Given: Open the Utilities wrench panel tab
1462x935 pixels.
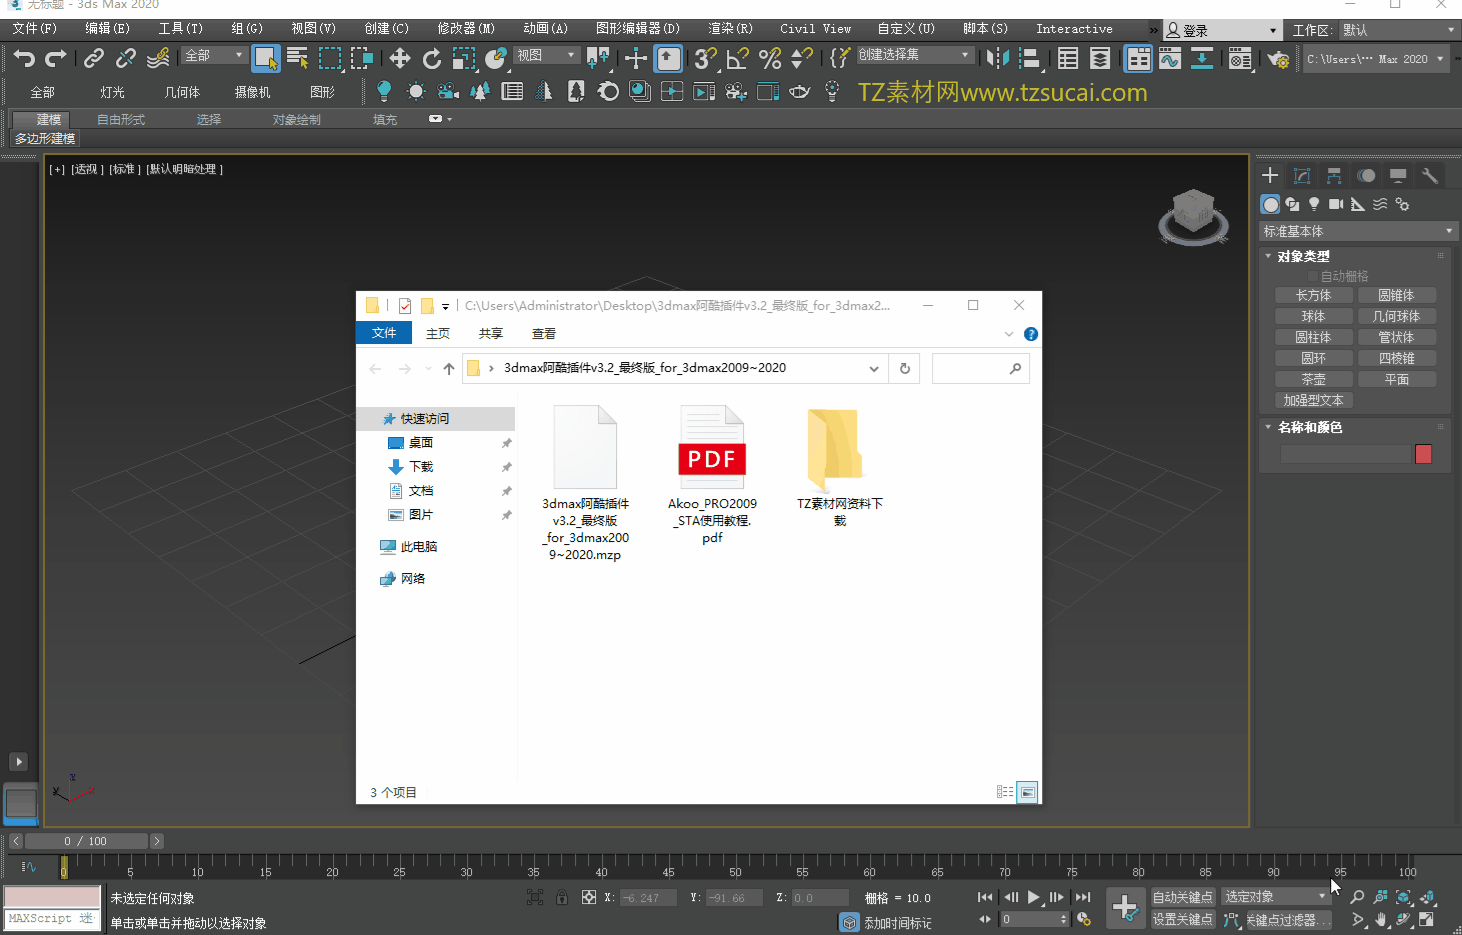Looking at the screenshot, I should tap(1430, 176).
